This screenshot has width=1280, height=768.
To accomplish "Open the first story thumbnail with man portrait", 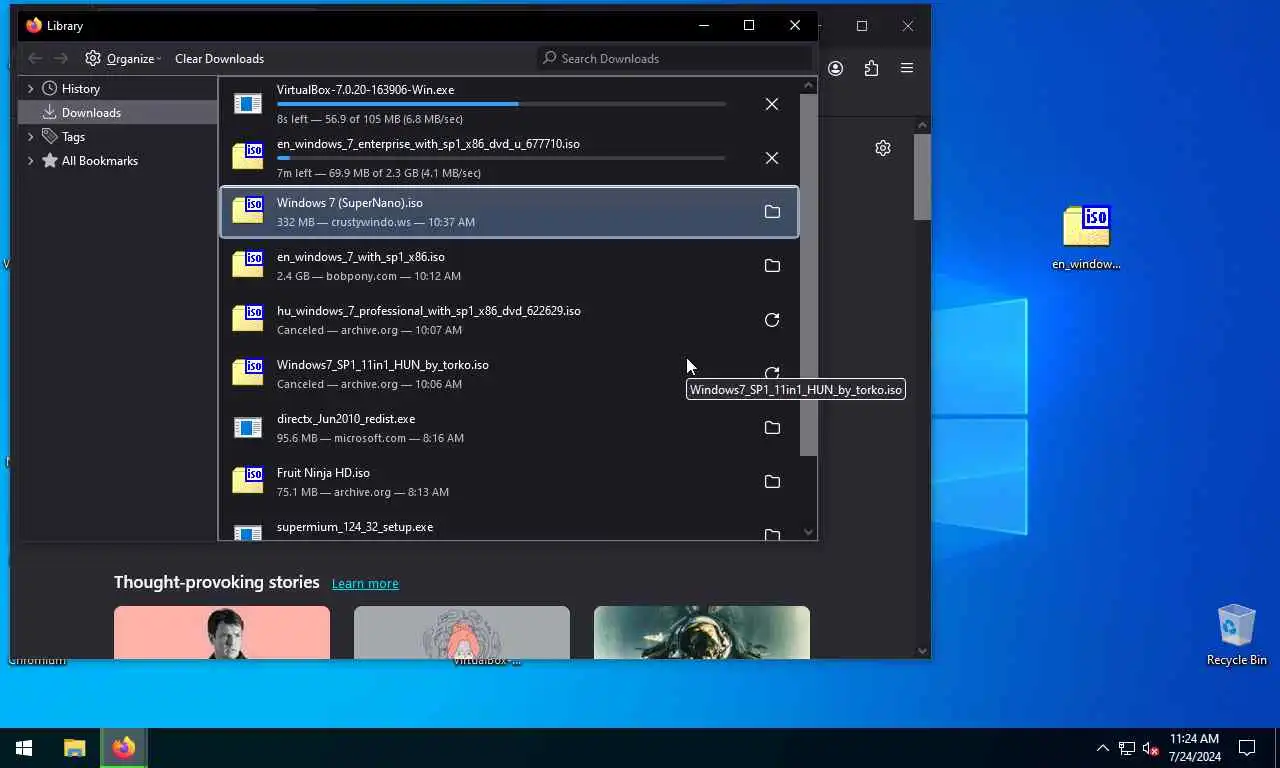I will [222, 632].
